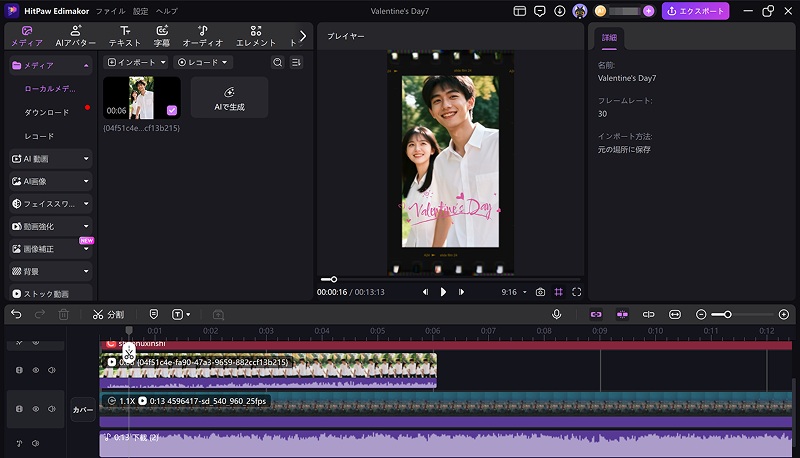Zoom in the timeline with plus

(784, 314)
